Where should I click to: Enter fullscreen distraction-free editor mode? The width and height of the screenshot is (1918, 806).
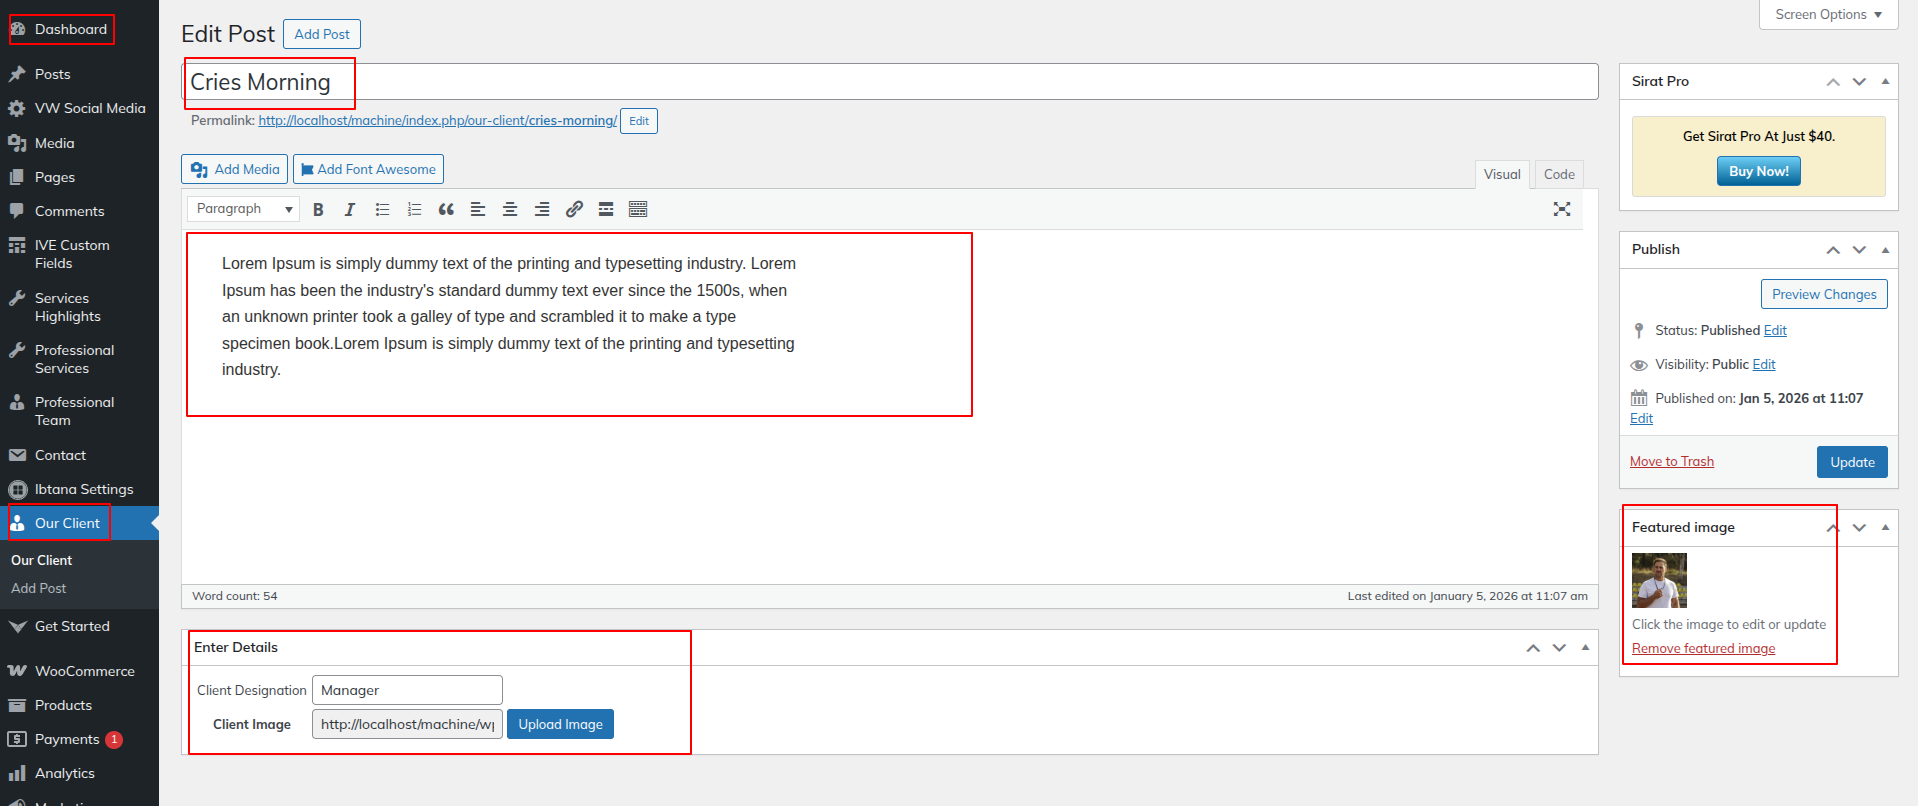point(1561,209)
